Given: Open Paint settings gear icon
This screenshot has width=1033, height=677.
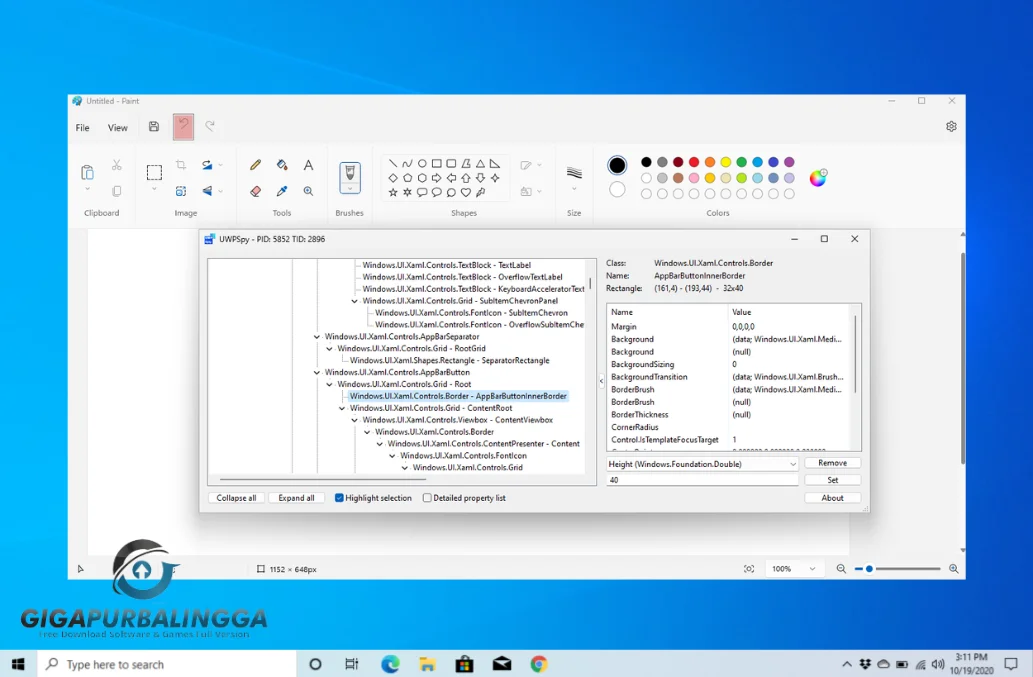Looking at the screenshot, I should [951, 127].
